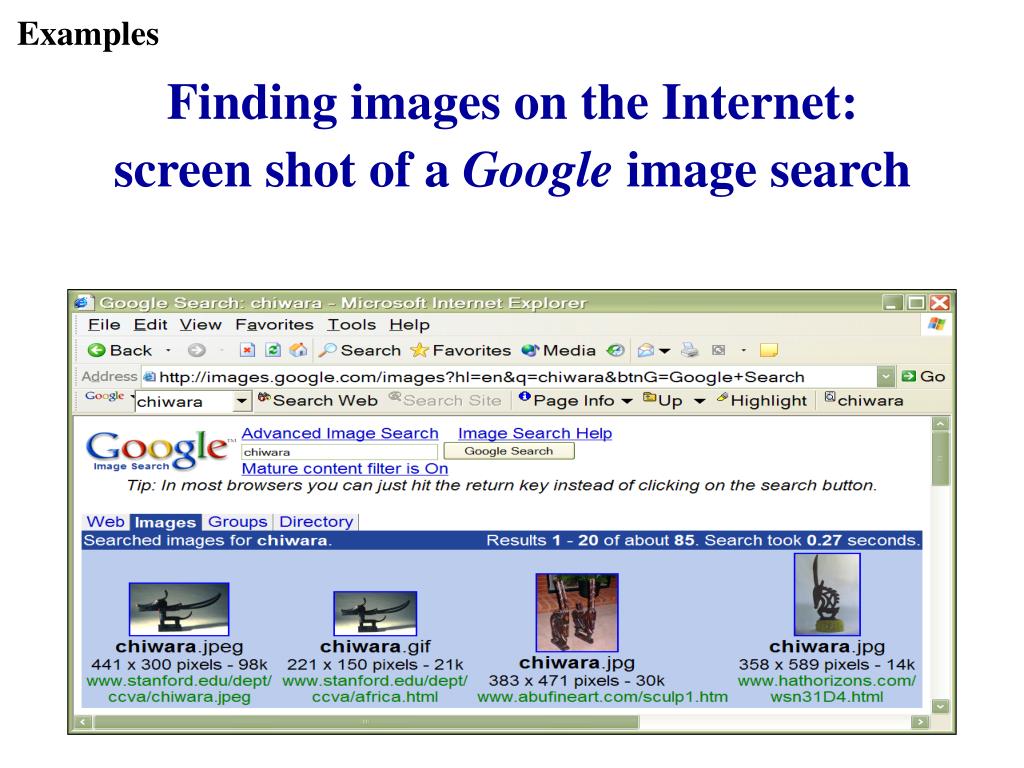
Task: Click the page search box containing chiwara
Action: (x=340, y=452)
